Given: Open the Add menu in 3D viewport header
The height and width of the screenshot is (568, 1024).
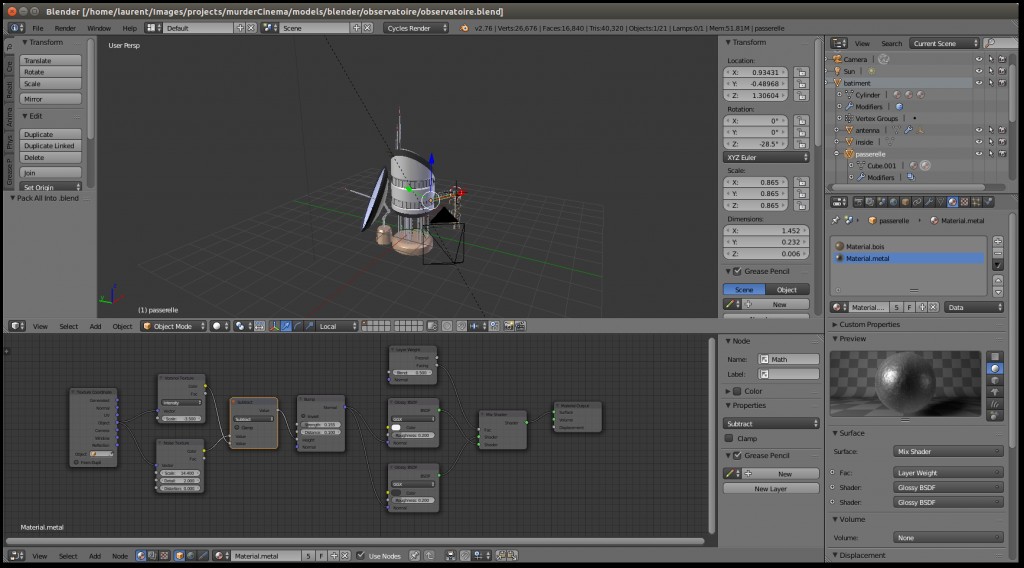Looking at the screenshot, I should tap(95, 326).
